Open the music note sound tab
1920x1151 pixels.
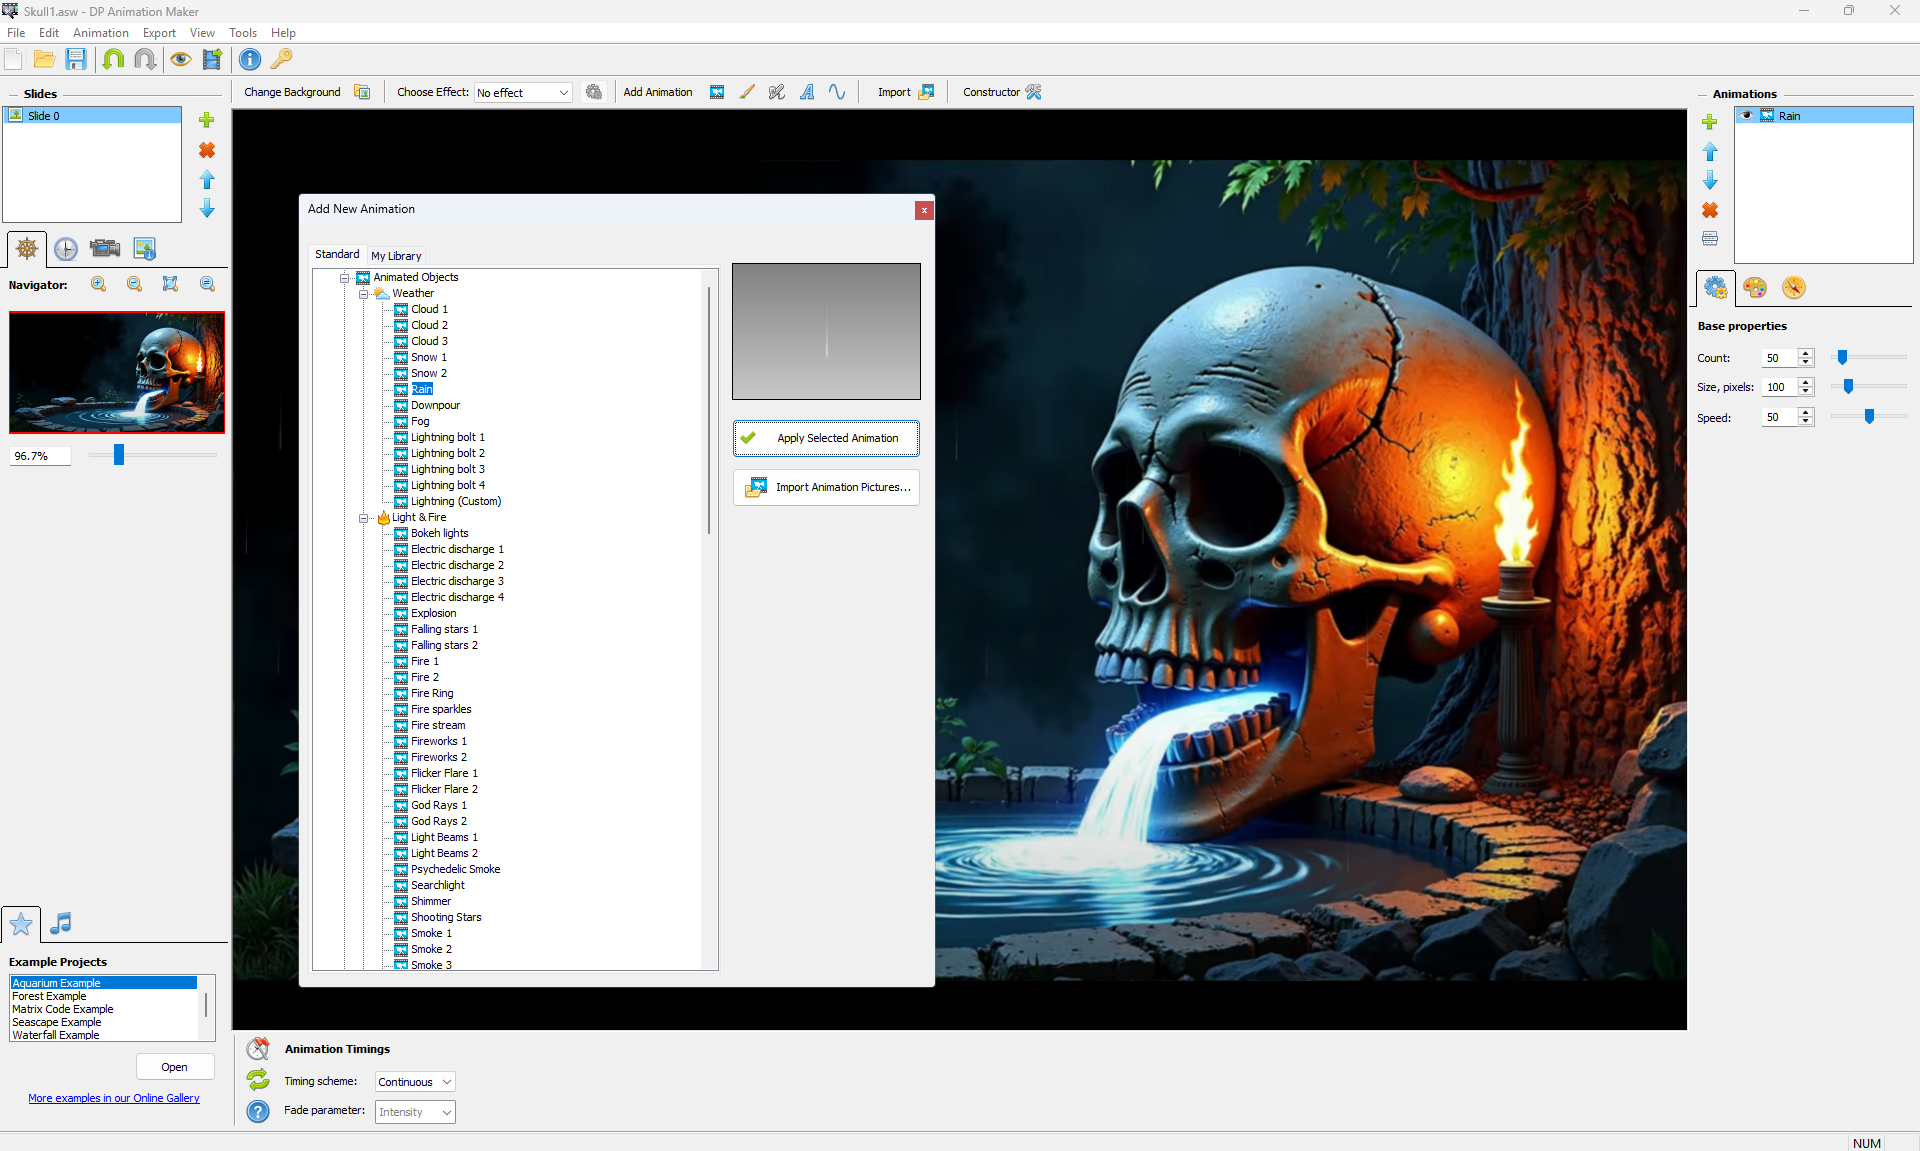pos(61,923)
